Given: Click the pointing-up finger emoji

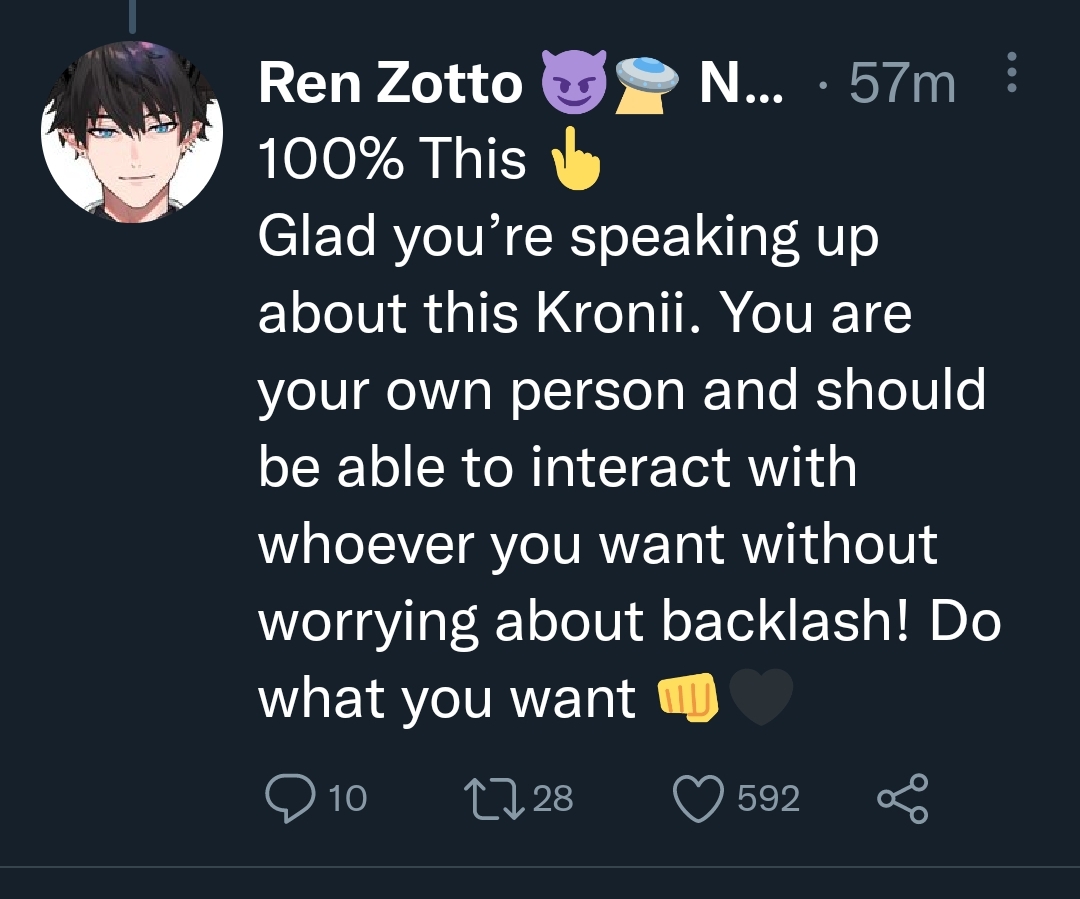Looking at the screenshot, I should pos(577,160).
